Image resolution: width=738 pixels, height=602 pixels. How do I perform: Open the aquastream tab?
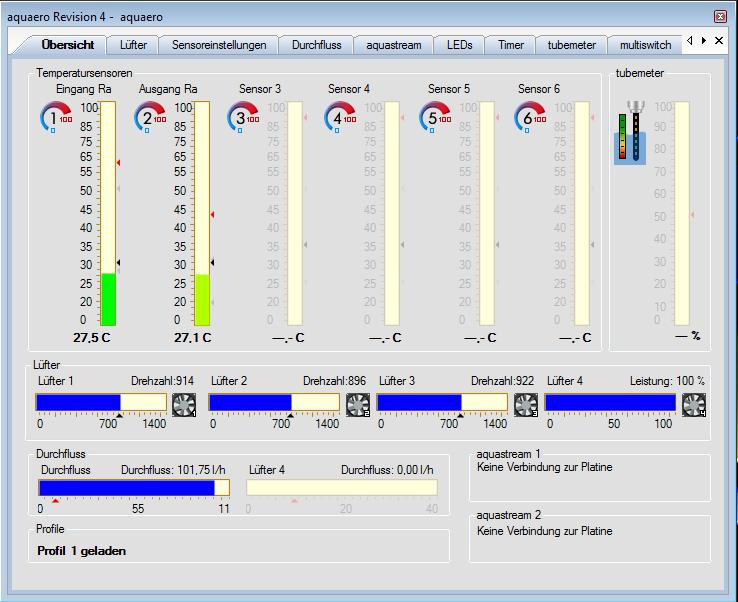[393, 45]
